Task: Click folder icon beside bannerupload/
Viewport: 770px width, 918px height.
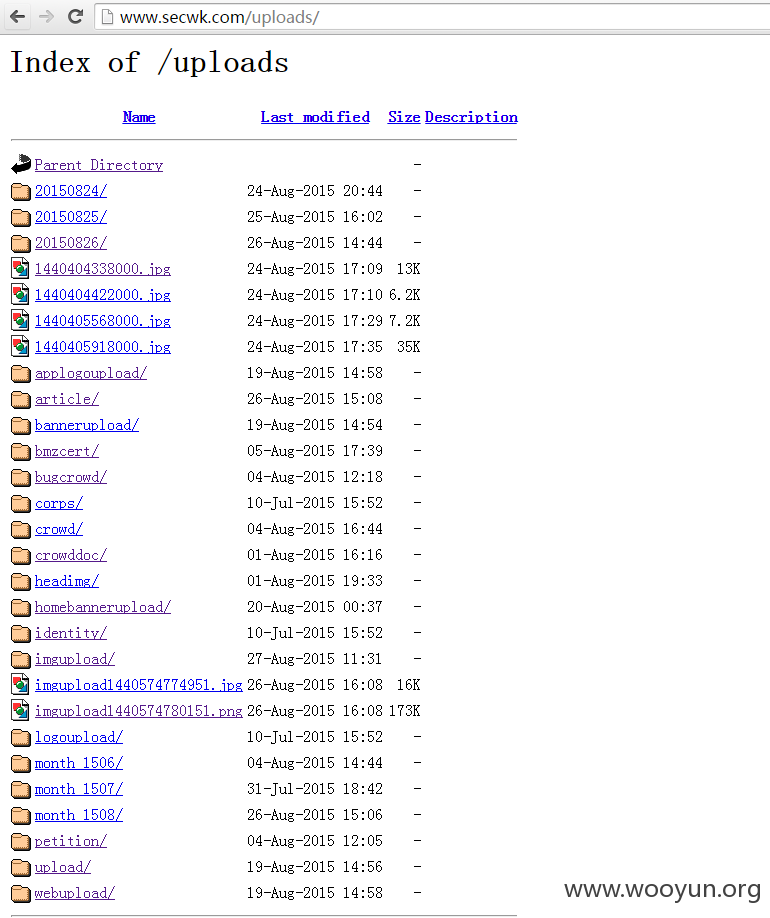Action: tap(21, 425)
